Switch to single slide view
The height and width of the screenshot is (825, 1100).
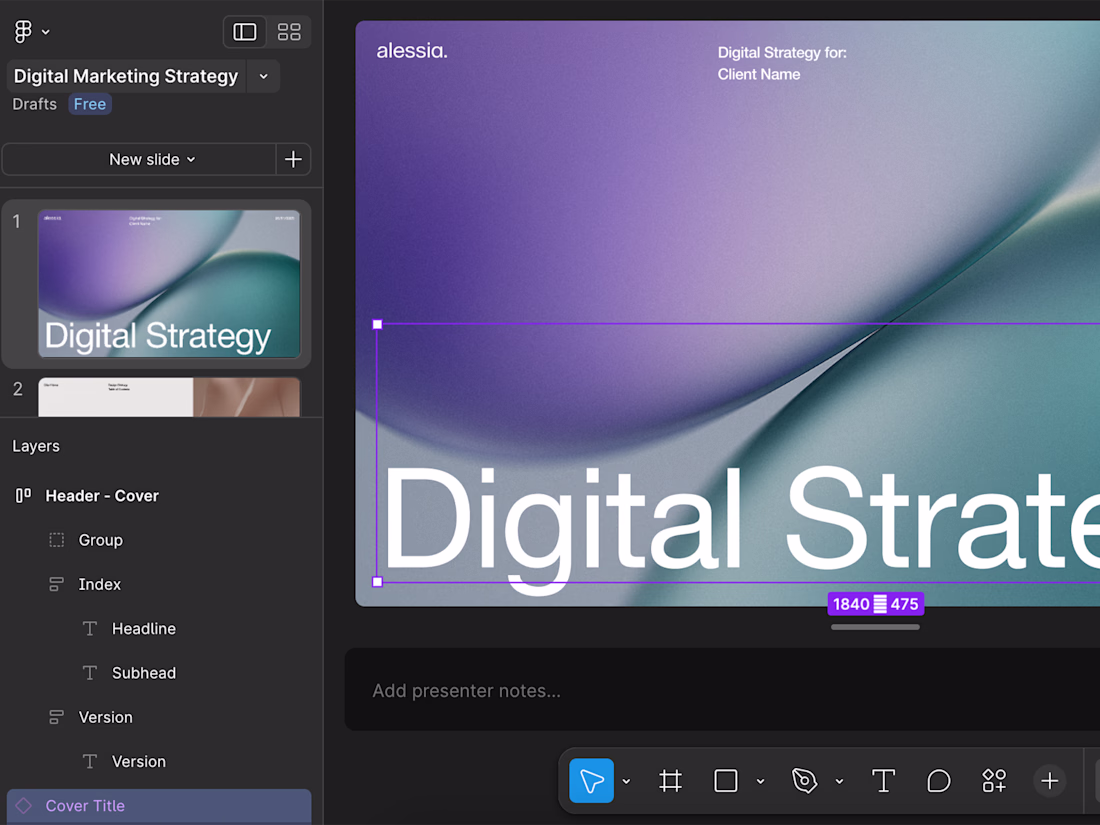click(x=245, y=32)
